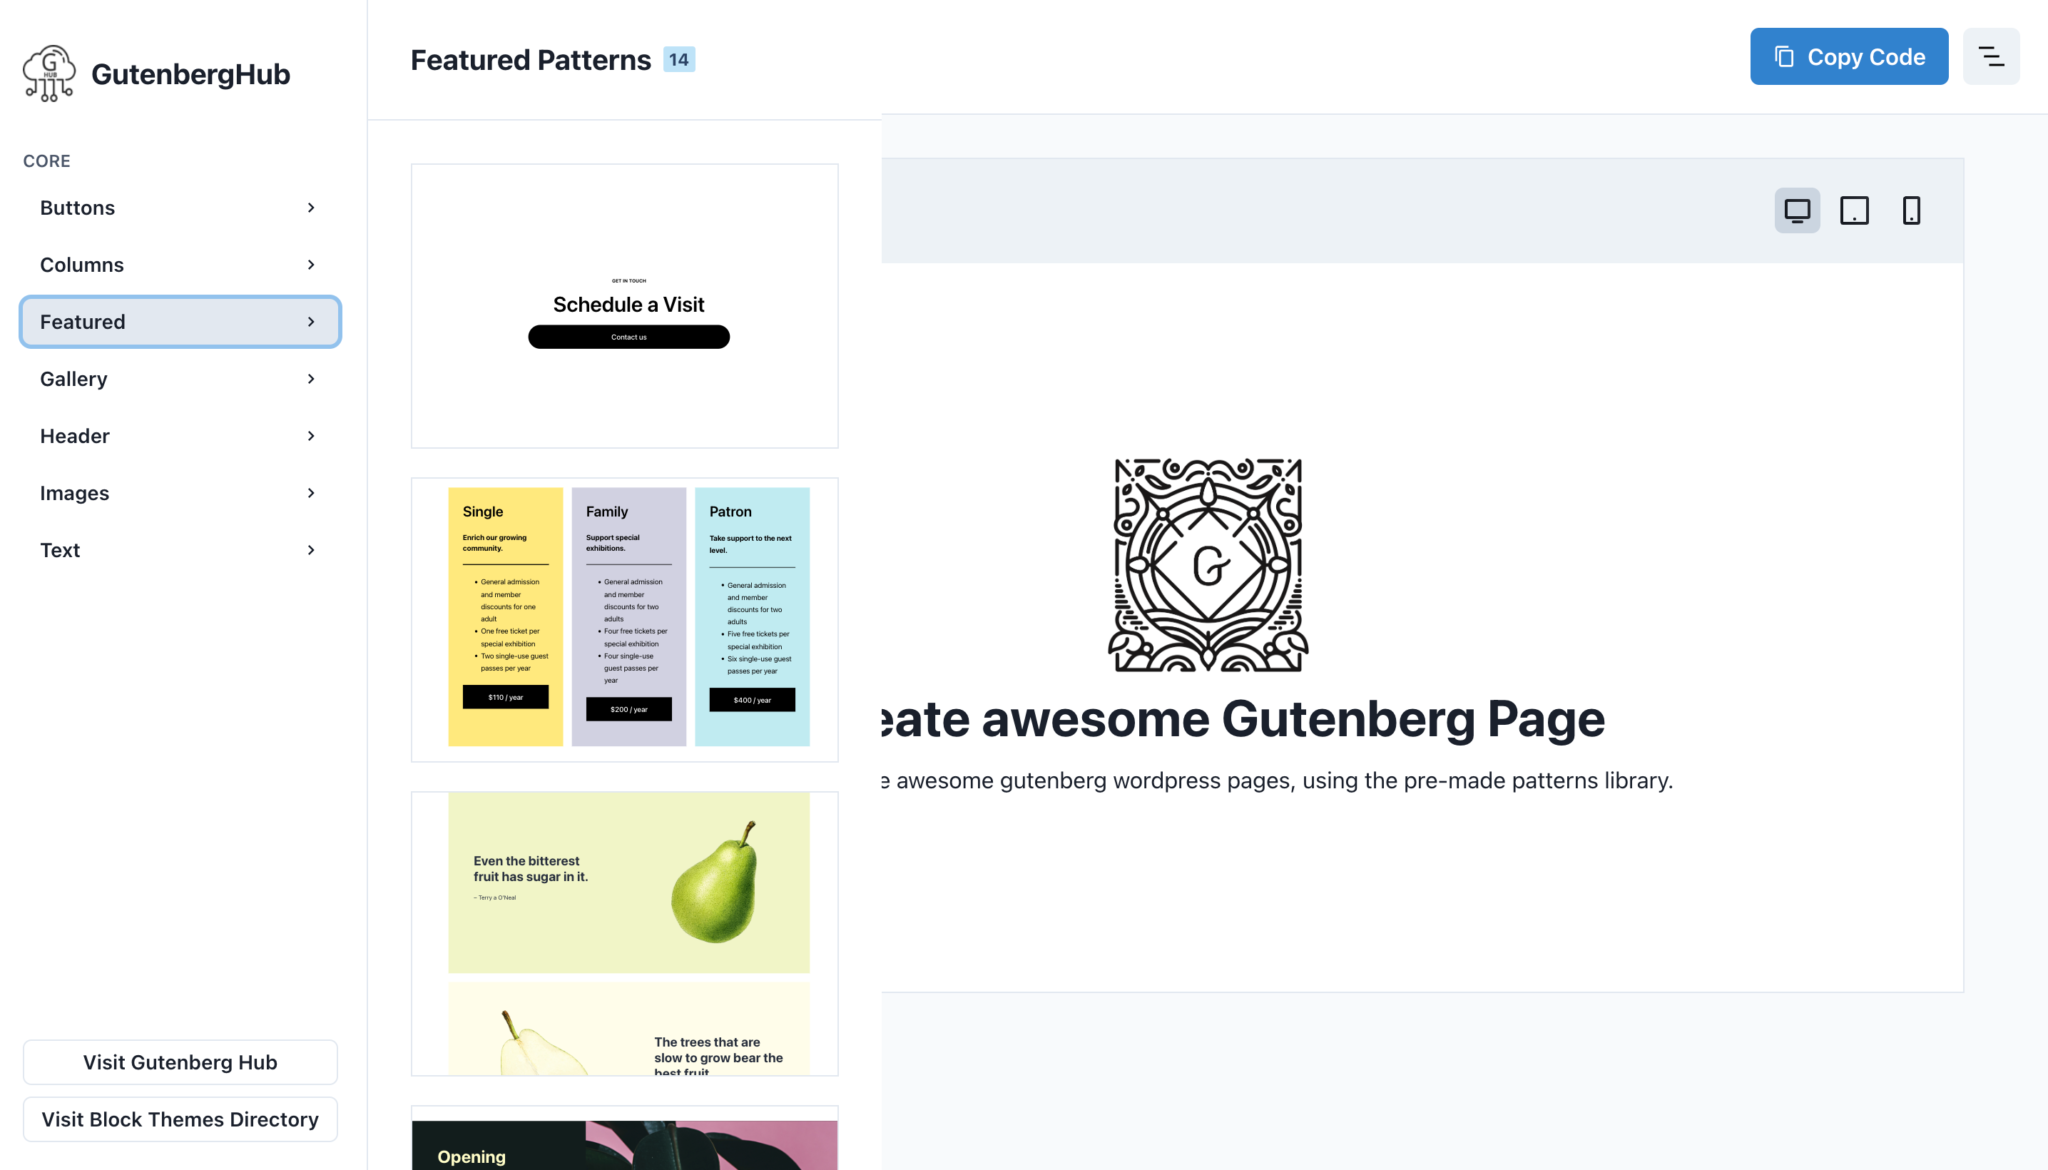The width and height of the screenshot is (2048, 1170).
Task: Open the Buttons patterns category
Action: pyautogui.click(x=180, y=208)
